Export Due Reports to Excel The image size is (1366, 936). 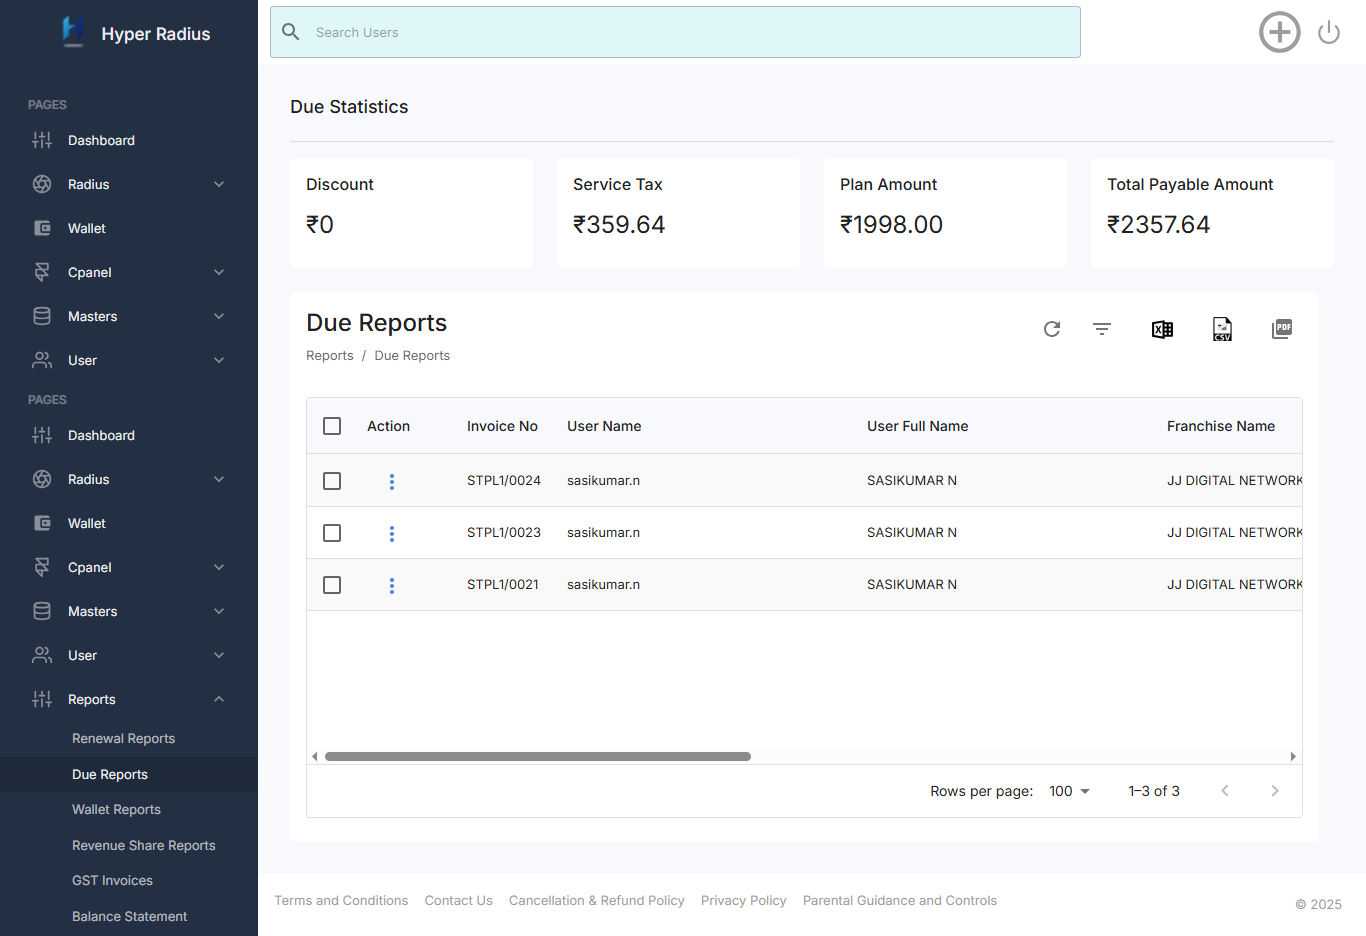tap(1162, 329)
